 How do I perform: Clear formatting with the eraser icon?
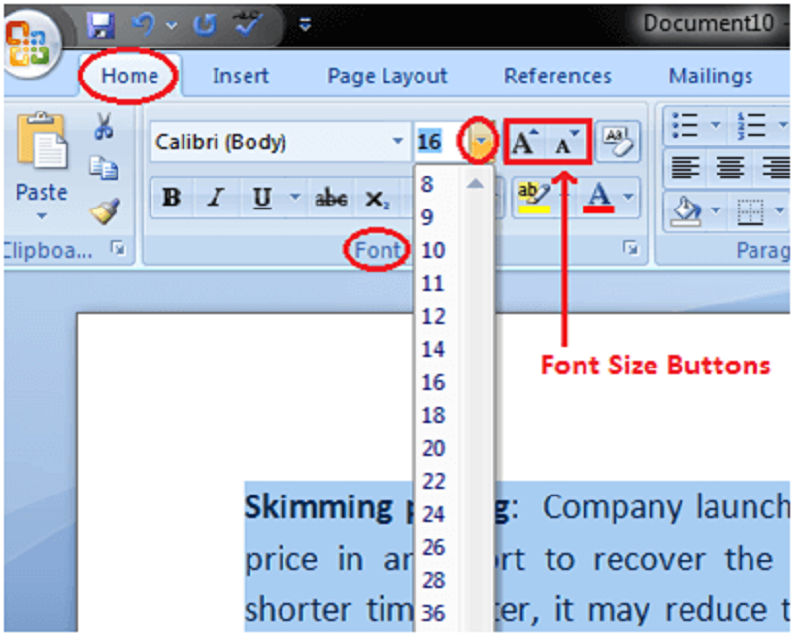617,143
